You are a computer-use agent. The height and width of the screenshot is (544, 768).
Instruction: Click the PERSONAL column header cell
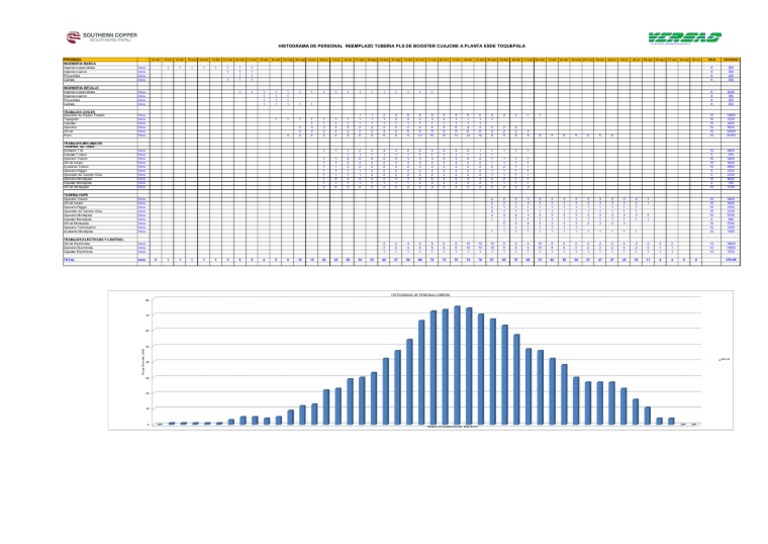70,59
